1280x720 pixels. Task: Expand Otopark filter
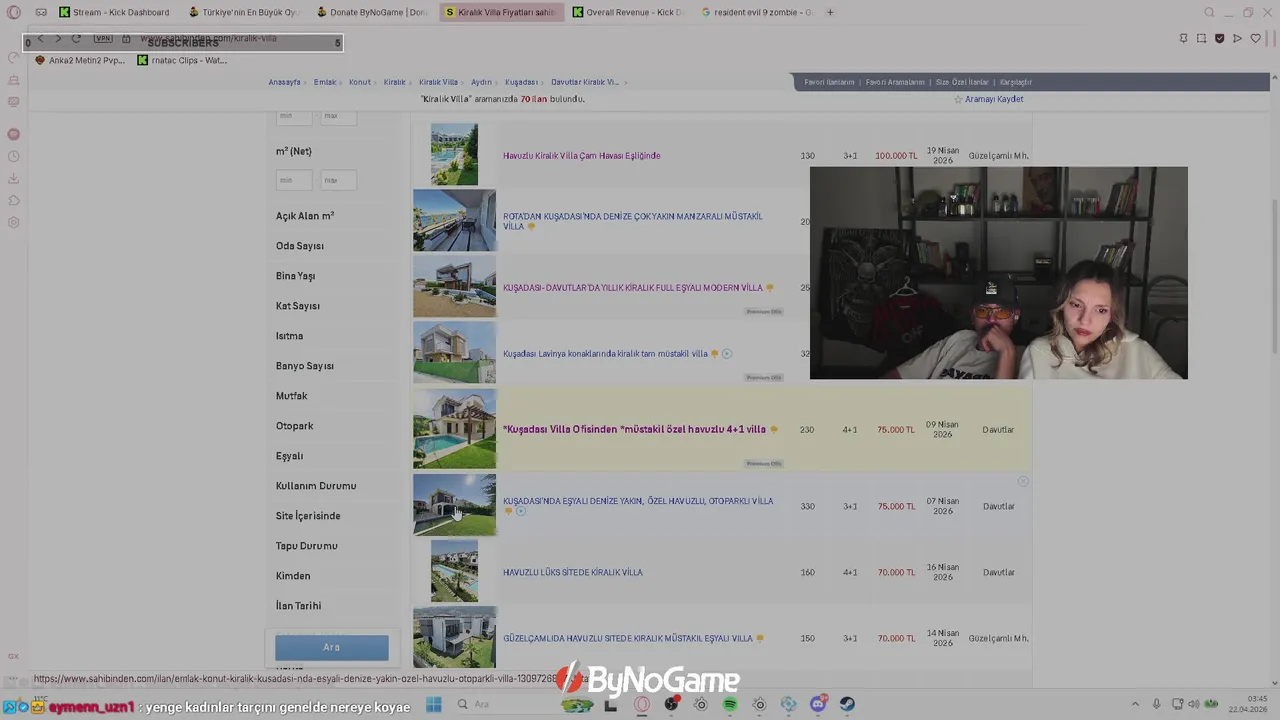pyautogui.click(x=294, y=426)
